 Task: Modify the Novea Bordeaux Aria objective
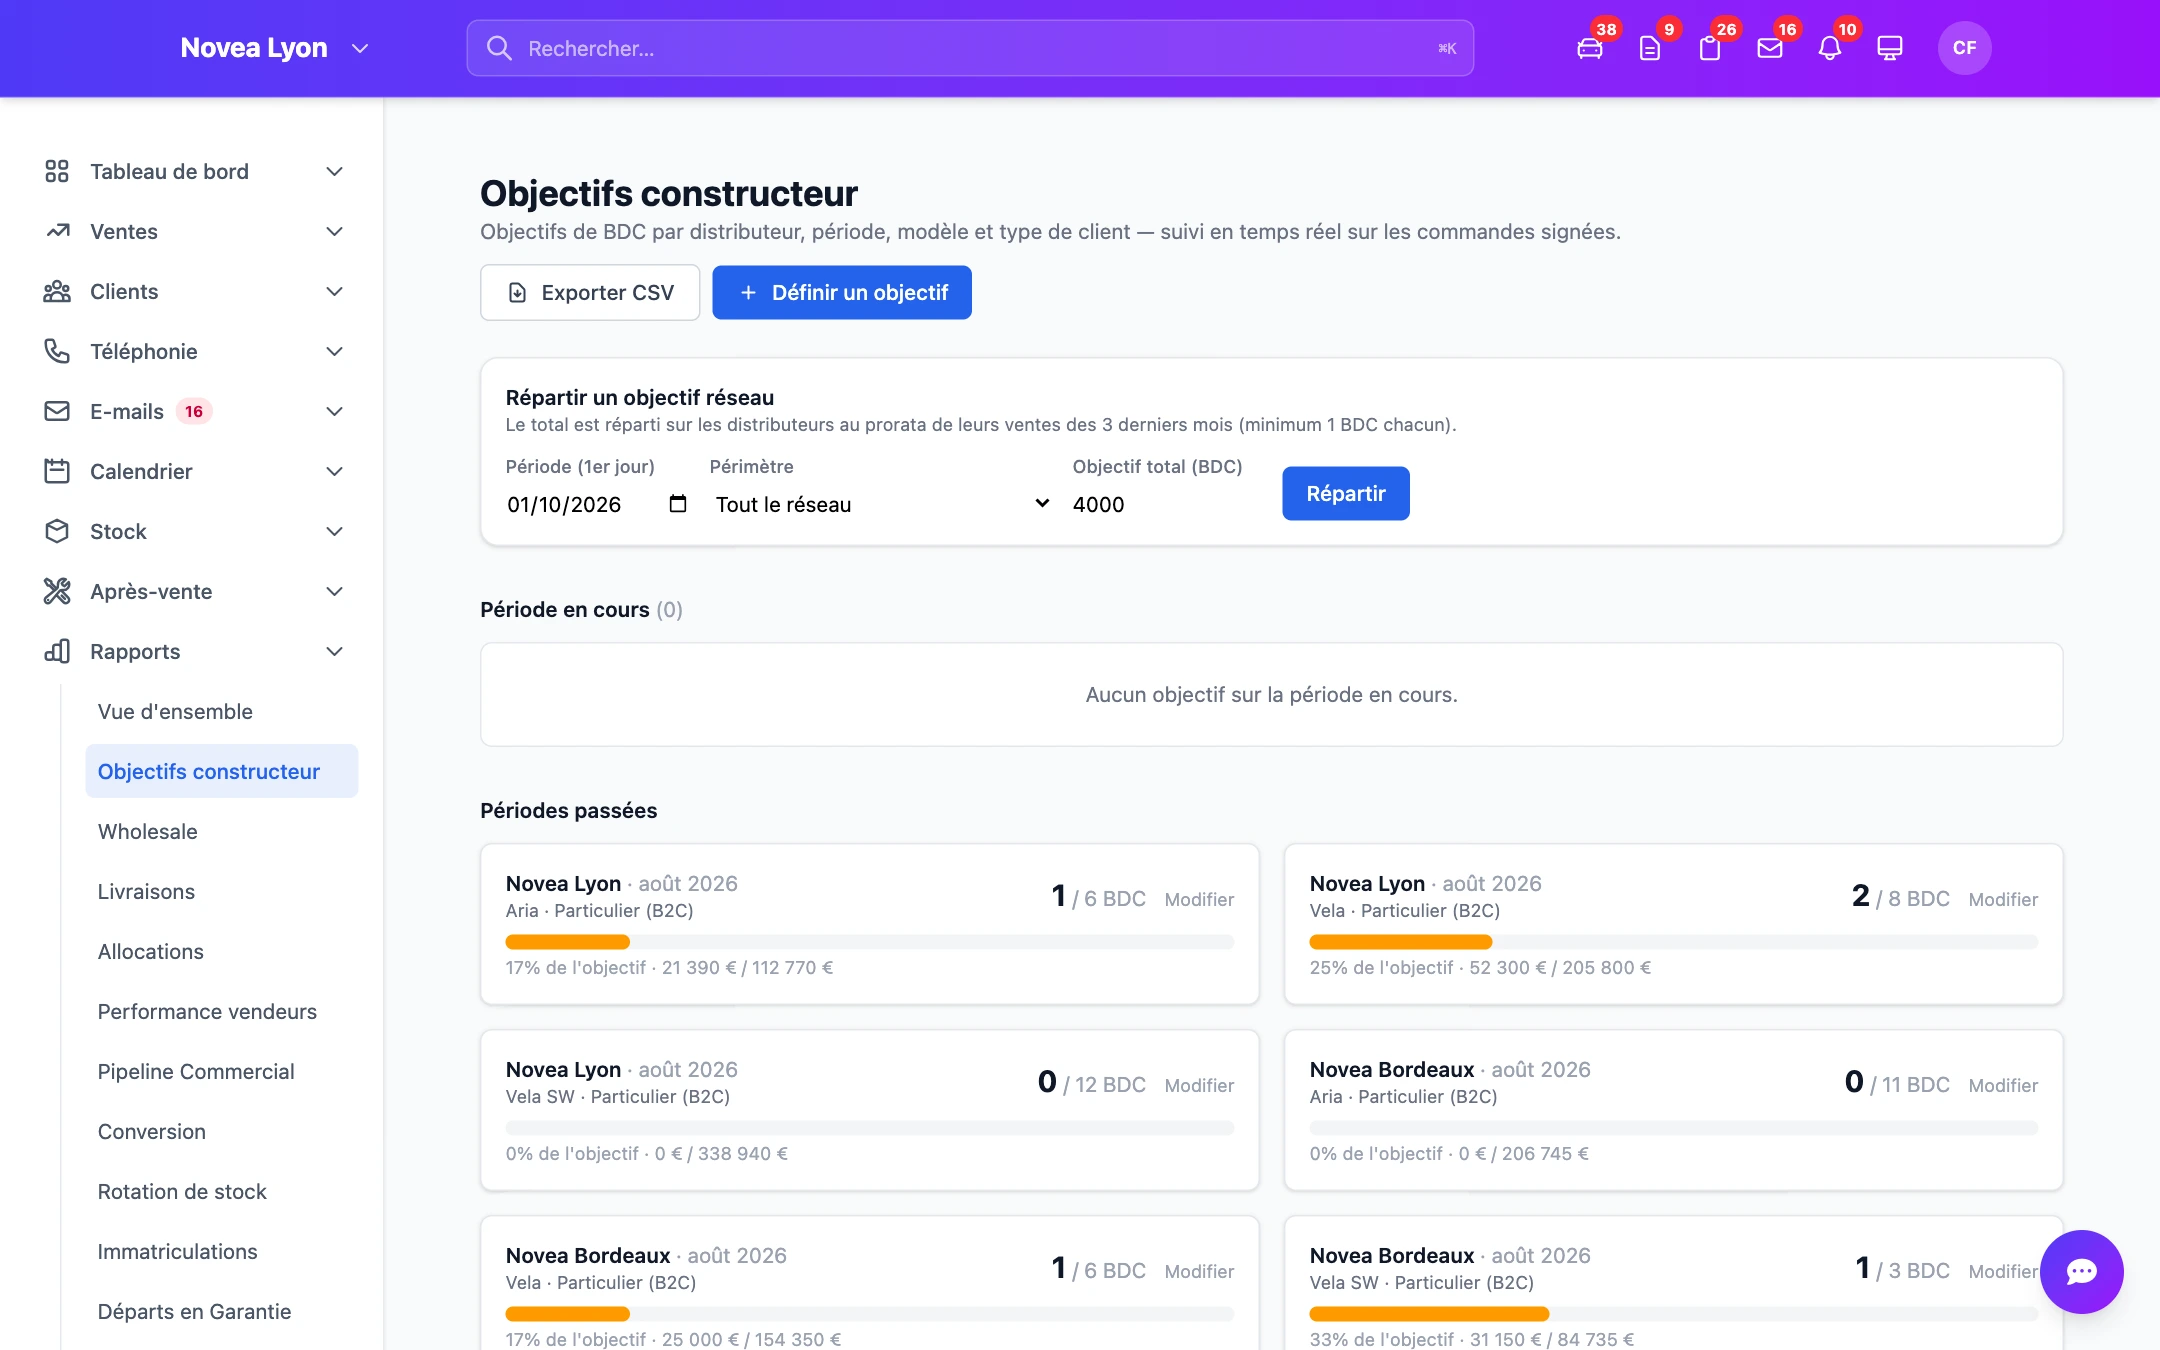pyautogui.click(x=2003, y=1085)
